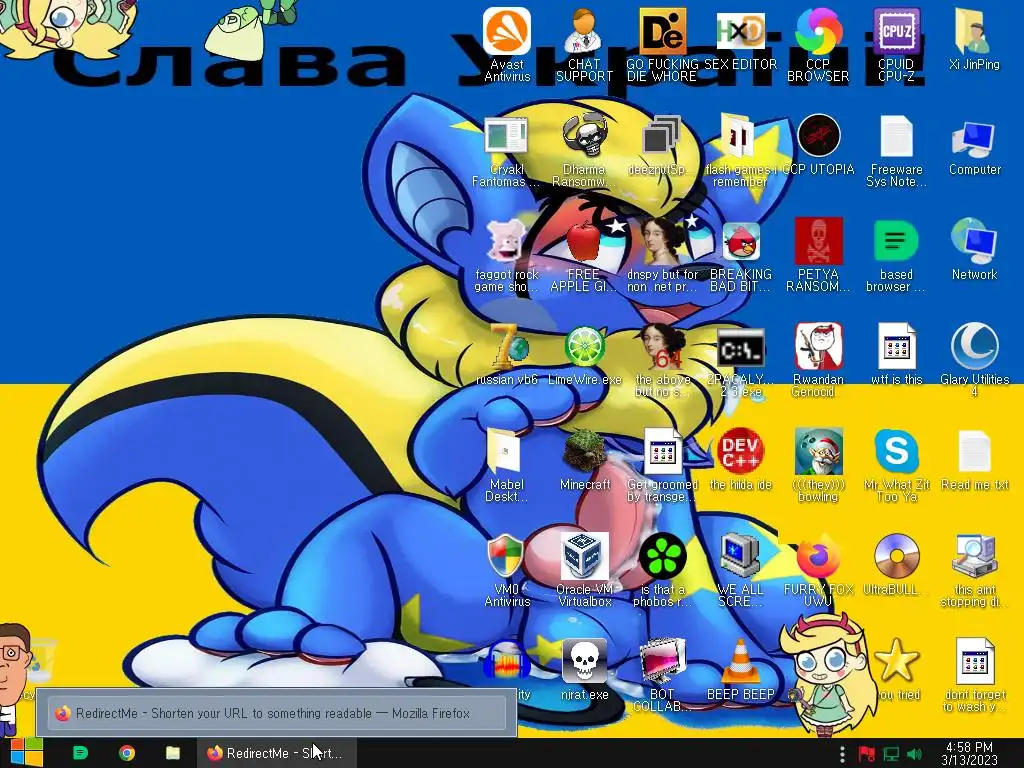This screenshot has height=768, width=1024.
Task: Select the FREE APPLE GI... apple icon
Action: pyautogui.click(x=584, y=242)
